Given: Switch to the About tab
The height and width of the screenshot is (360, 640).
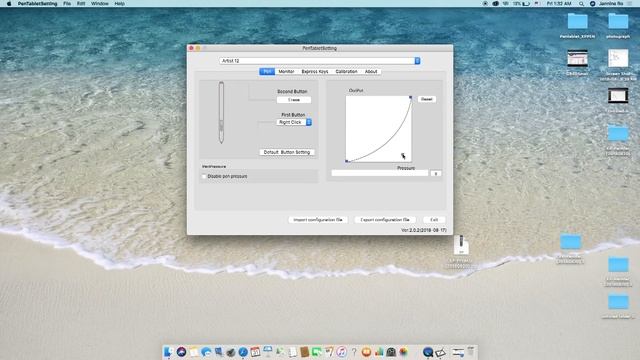Looking at the screenshot, I should point(371,71).
